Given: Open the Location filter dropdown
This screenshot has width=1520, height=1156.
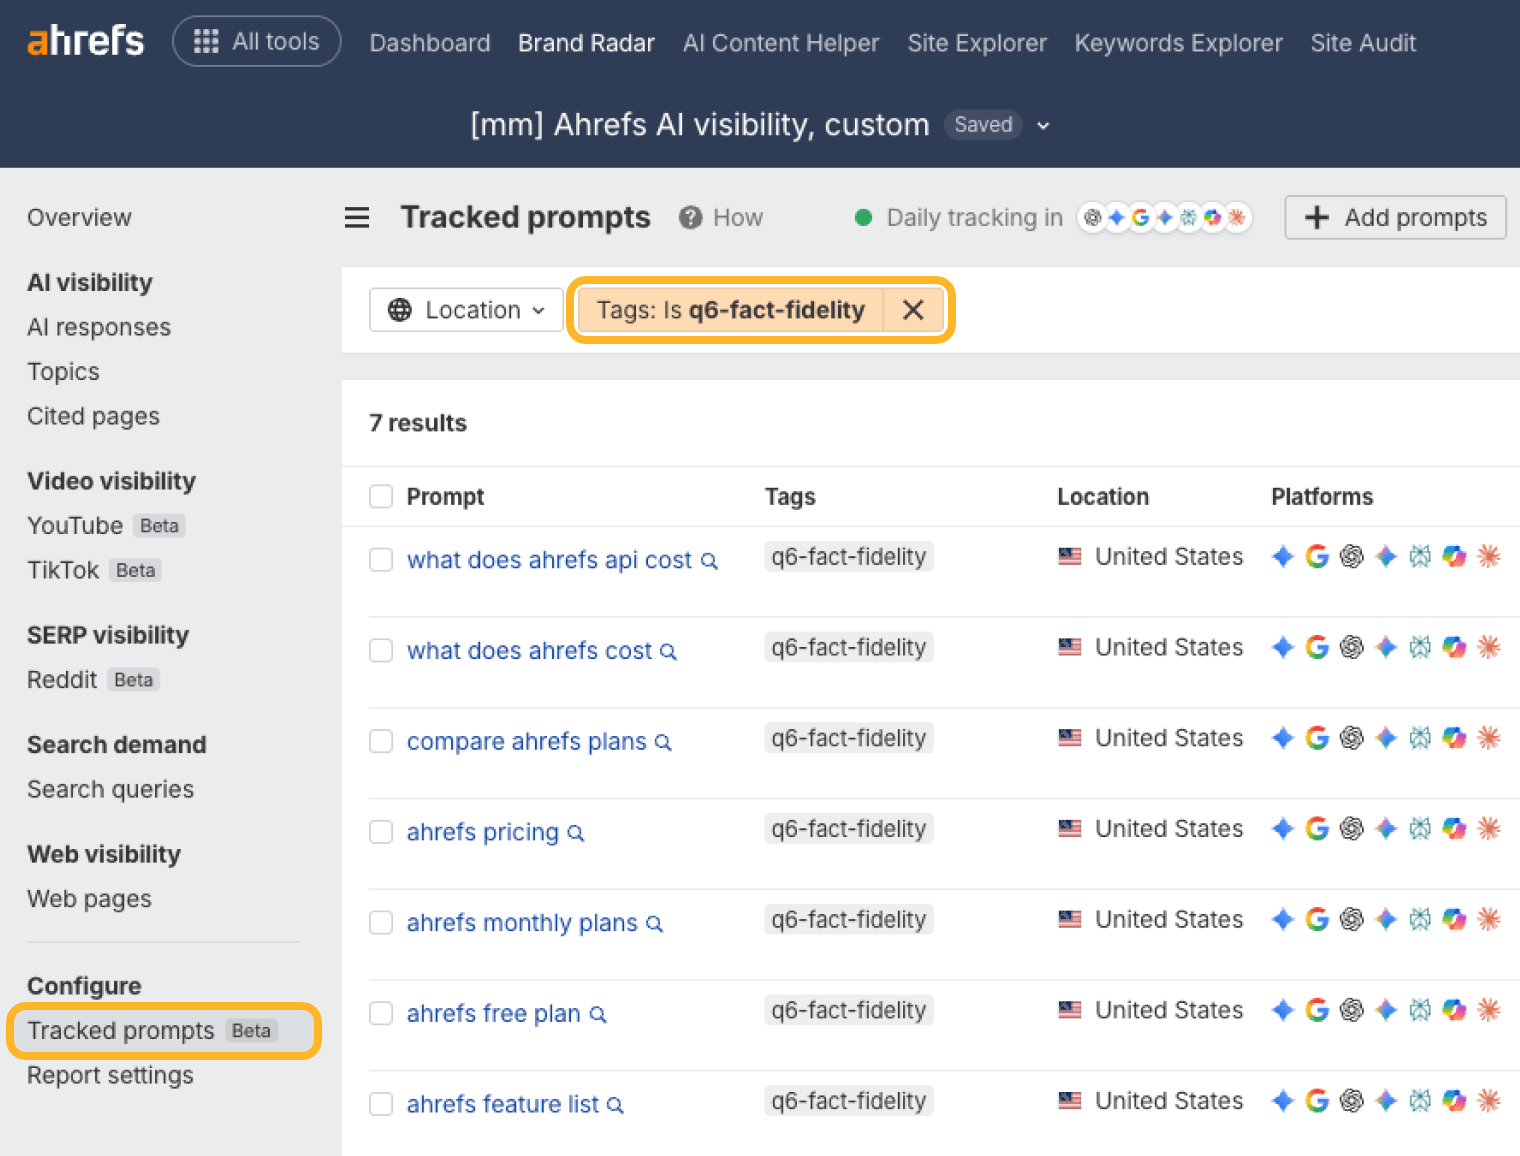Looking at the screenshot, I should [x=466, y=310].
